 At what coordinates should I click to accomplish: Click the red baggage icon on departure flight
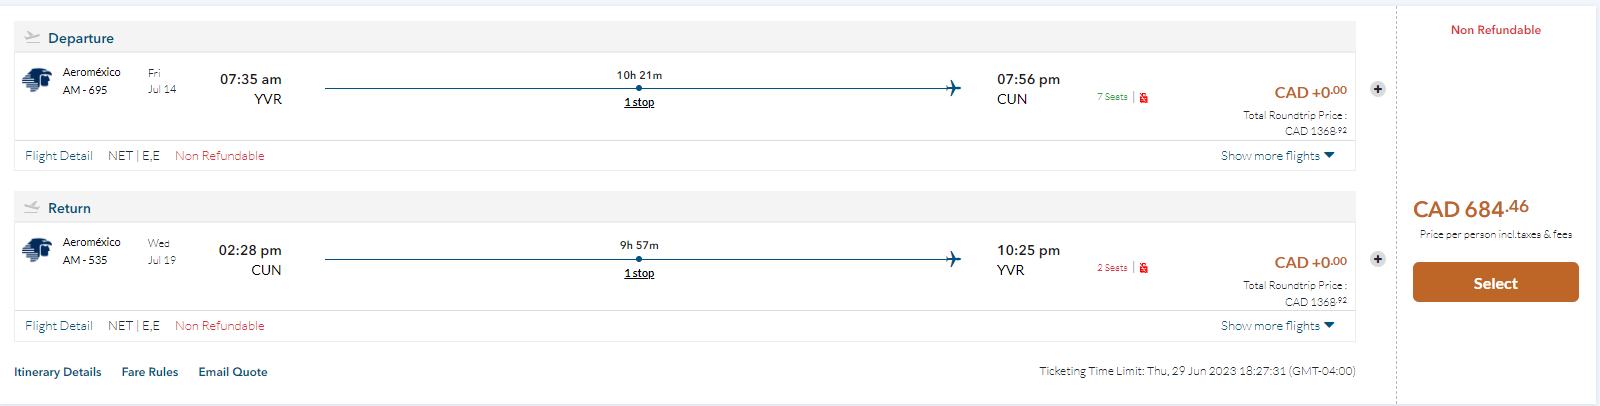point(1144,98)
